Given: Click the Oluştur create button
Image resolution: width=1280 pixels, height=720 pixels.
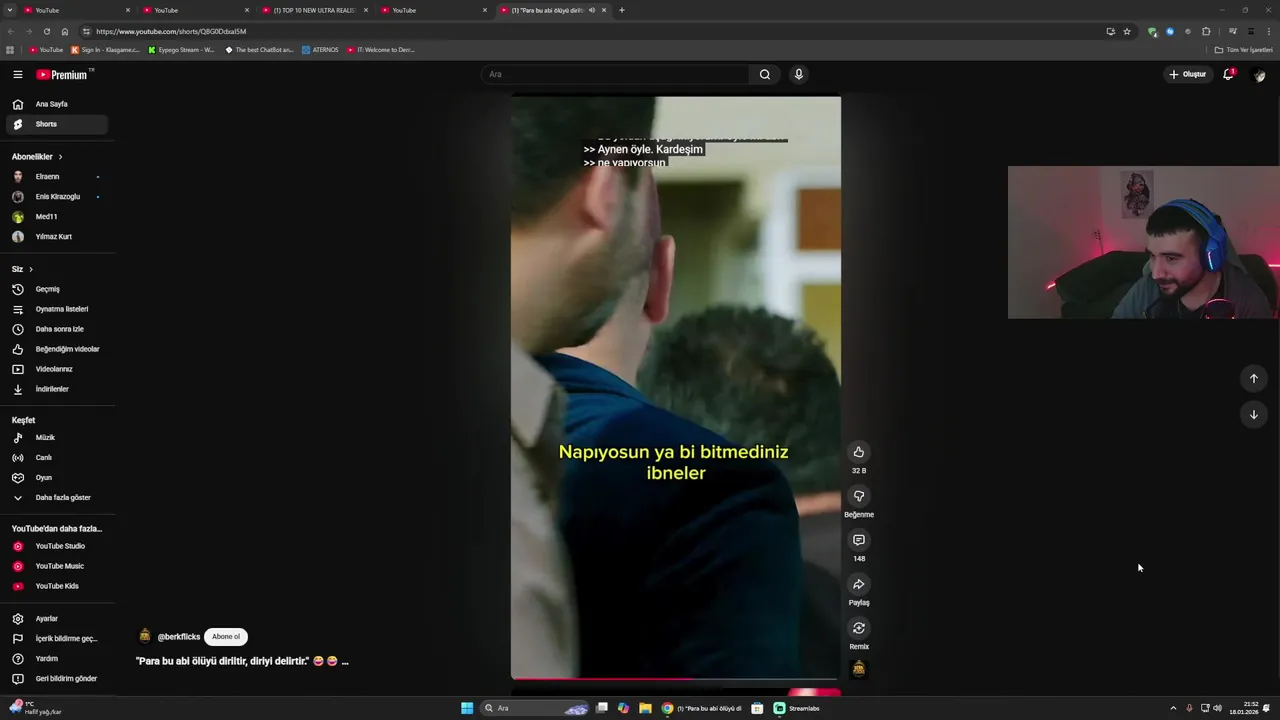Looking at the screenshot, I should tap(1188, 74).
